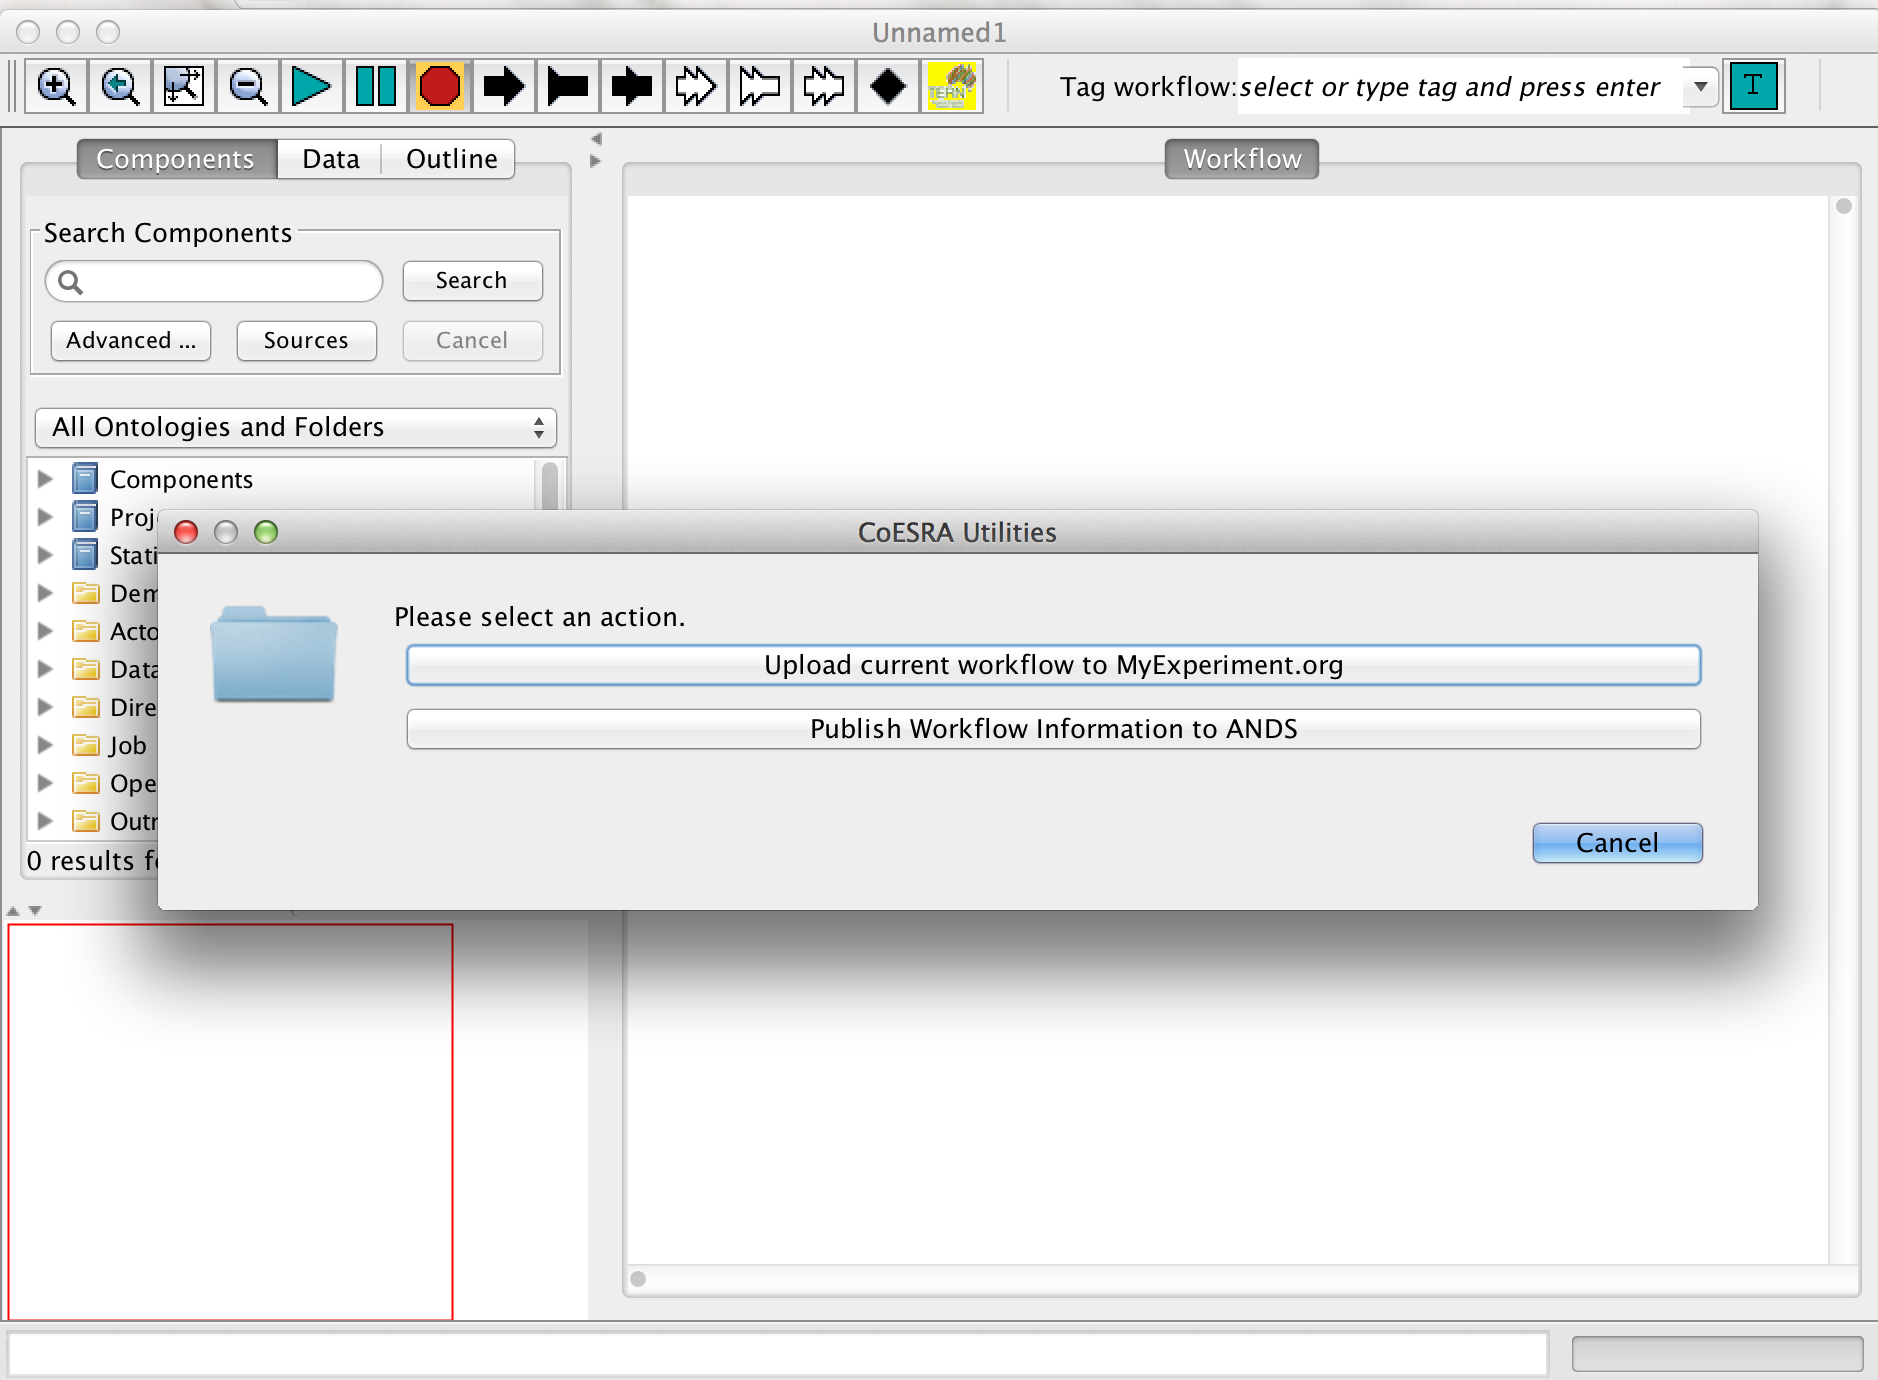This screenshot has width=1878, height=1380.
Task: Click the white outlined left-arrow port icon
Action: point(823,86)
